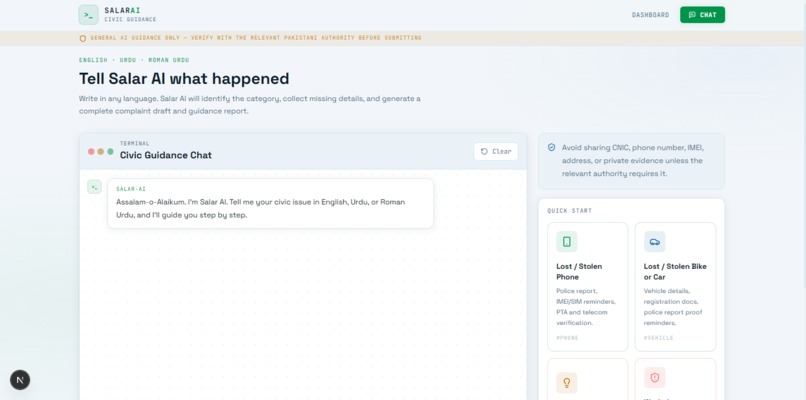Click the QUICK START label
The height and width of the screenshot is (400, 806).
click(570, 211)
